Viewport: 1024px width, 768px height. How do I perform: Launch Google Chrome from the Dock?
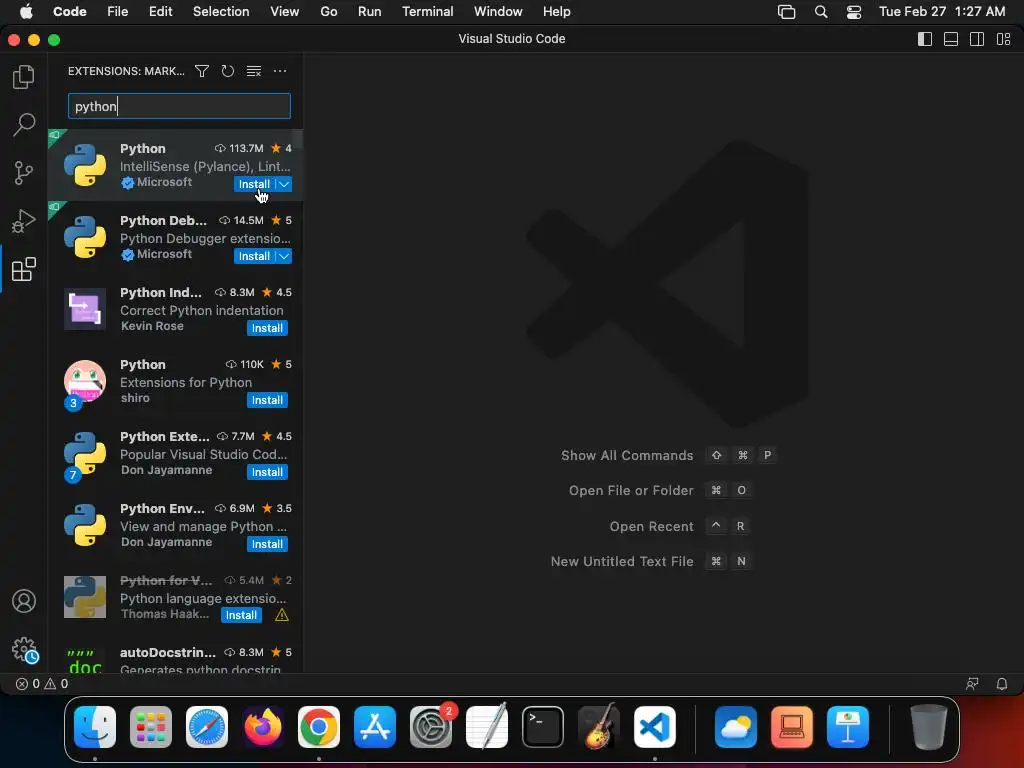(319, 727)
